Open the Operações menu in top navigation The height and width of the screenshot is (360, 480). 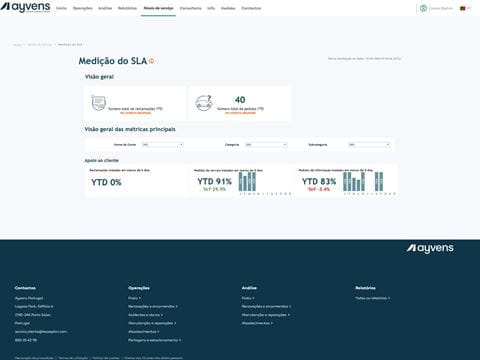[x=82, y=8]
